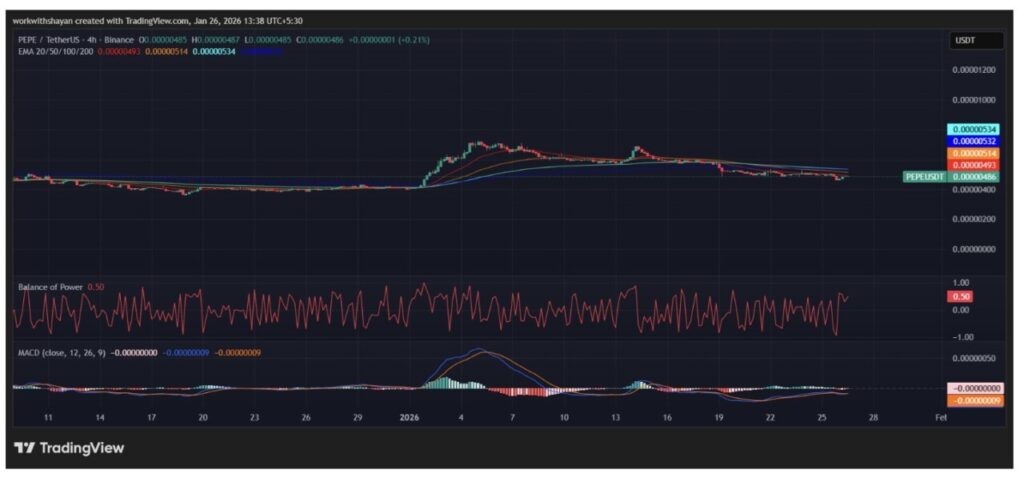This screenshot has height=478, width=1024.
Task: Click the red 0.50 Balance of Power tag
Action: (x=961, y=297)
